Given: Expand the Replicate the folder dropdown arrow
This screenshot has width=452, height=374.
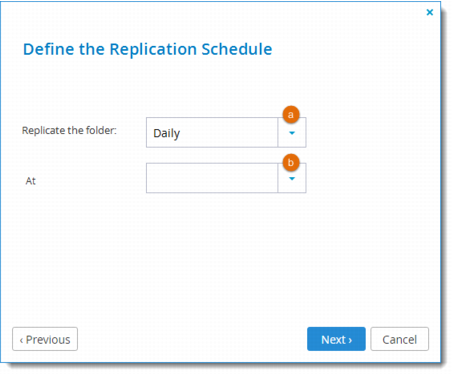Looking at the screenshot, I should coord(292,133).
